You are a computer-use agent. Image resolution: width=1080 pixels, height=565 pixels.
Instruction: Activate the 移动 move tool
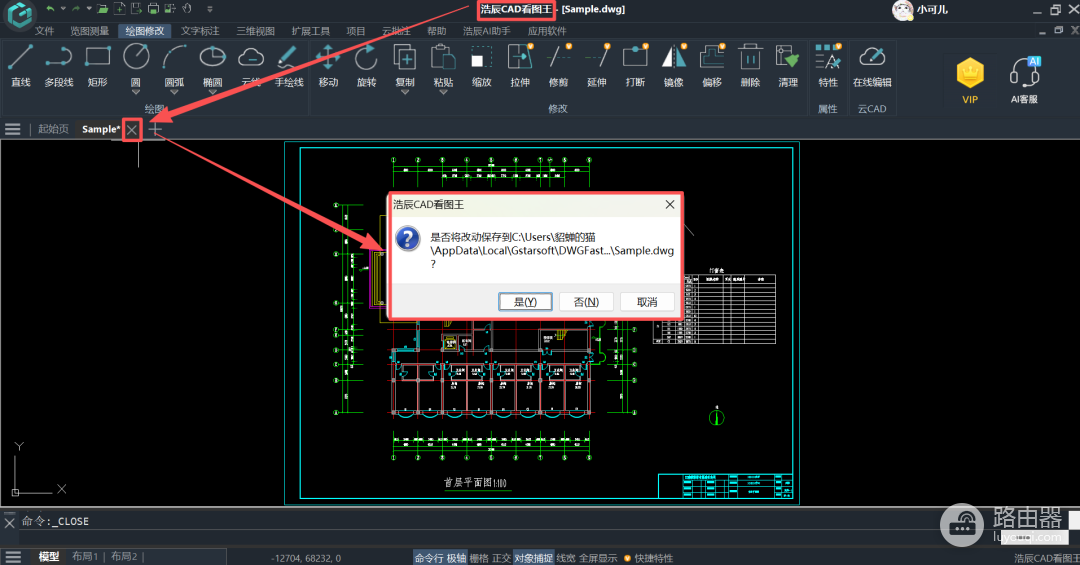click(328, 66)
